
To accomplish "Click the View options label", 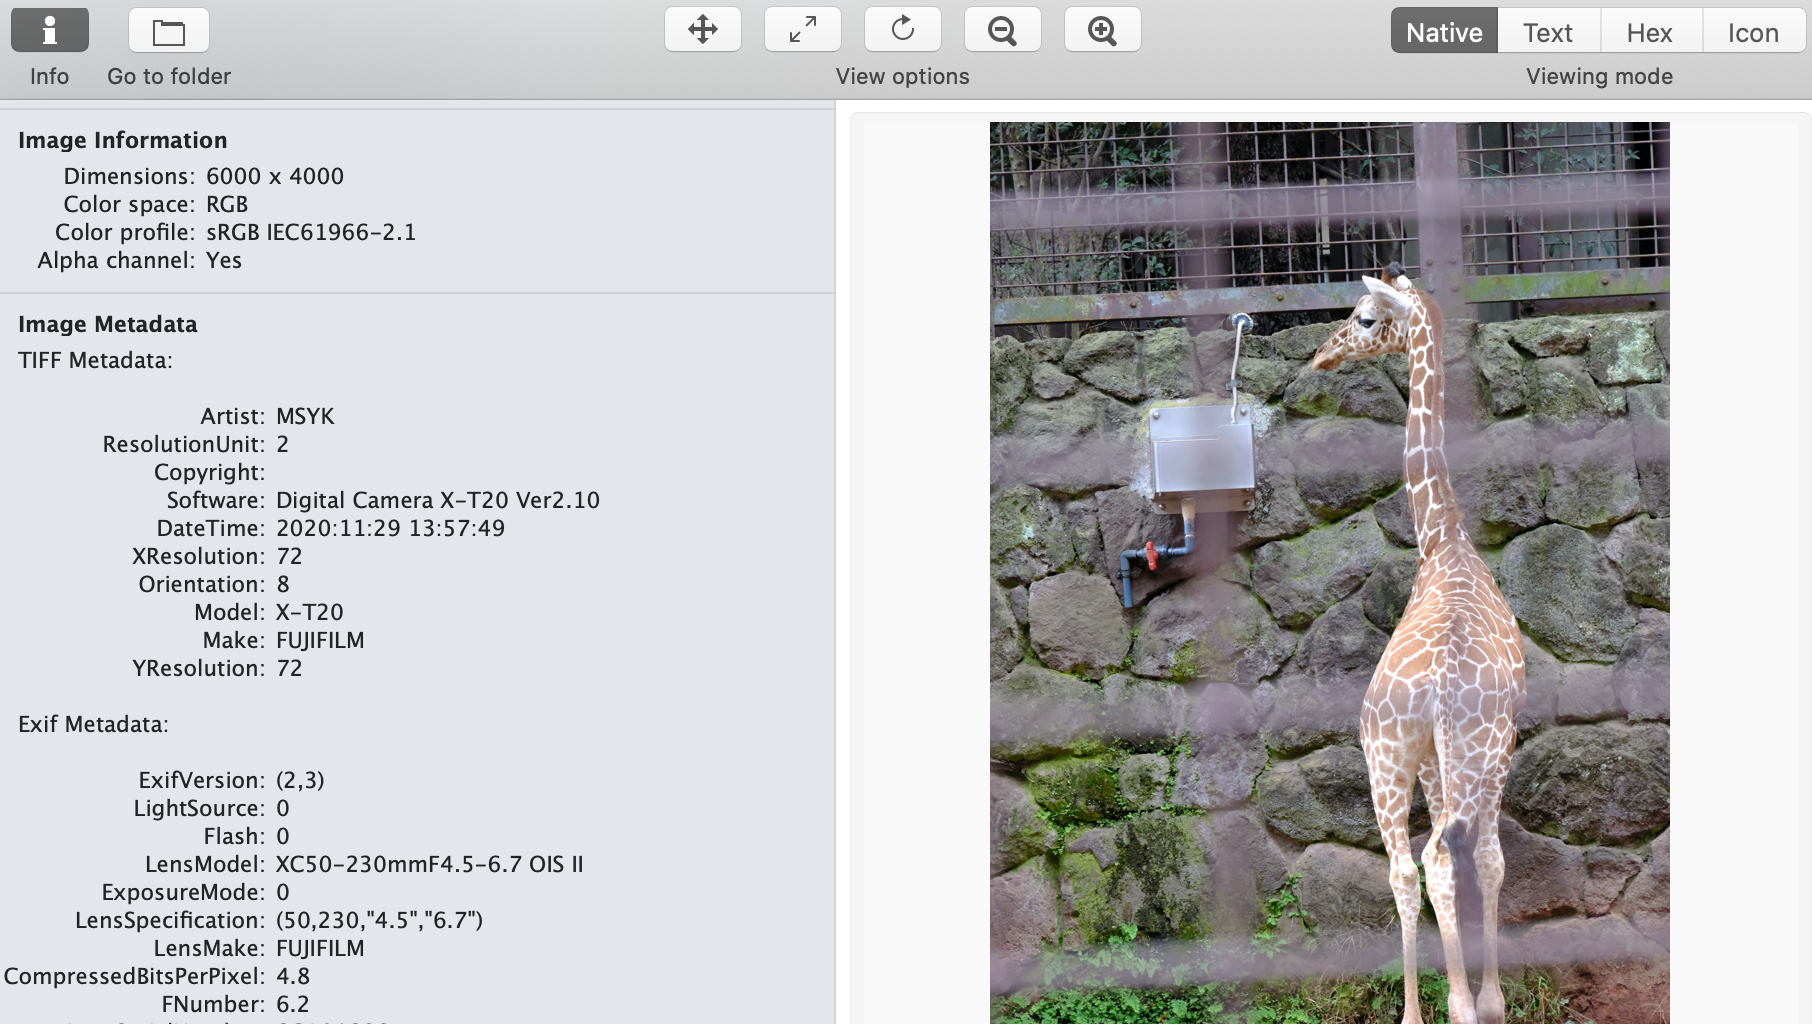I will [x=903, y=77].
